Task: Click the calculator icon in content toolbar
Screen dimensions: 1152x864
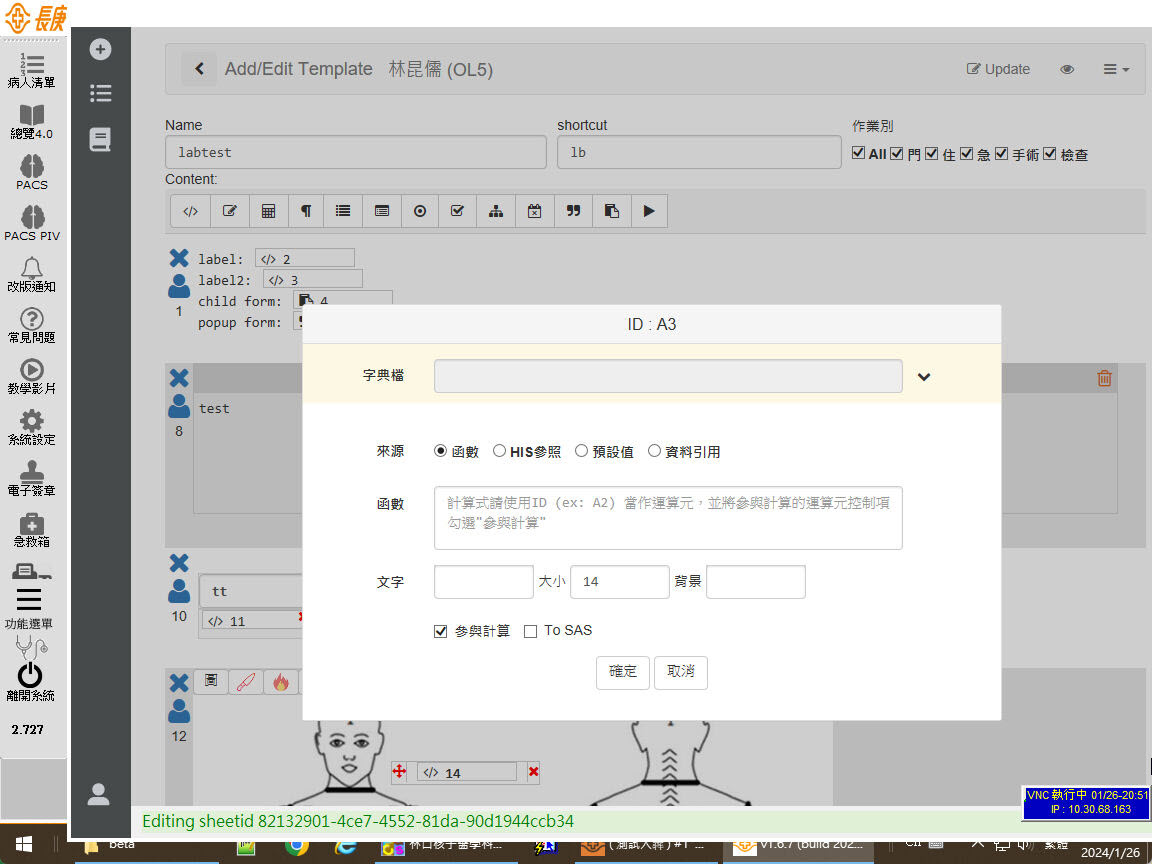Action: click(268, 211)
